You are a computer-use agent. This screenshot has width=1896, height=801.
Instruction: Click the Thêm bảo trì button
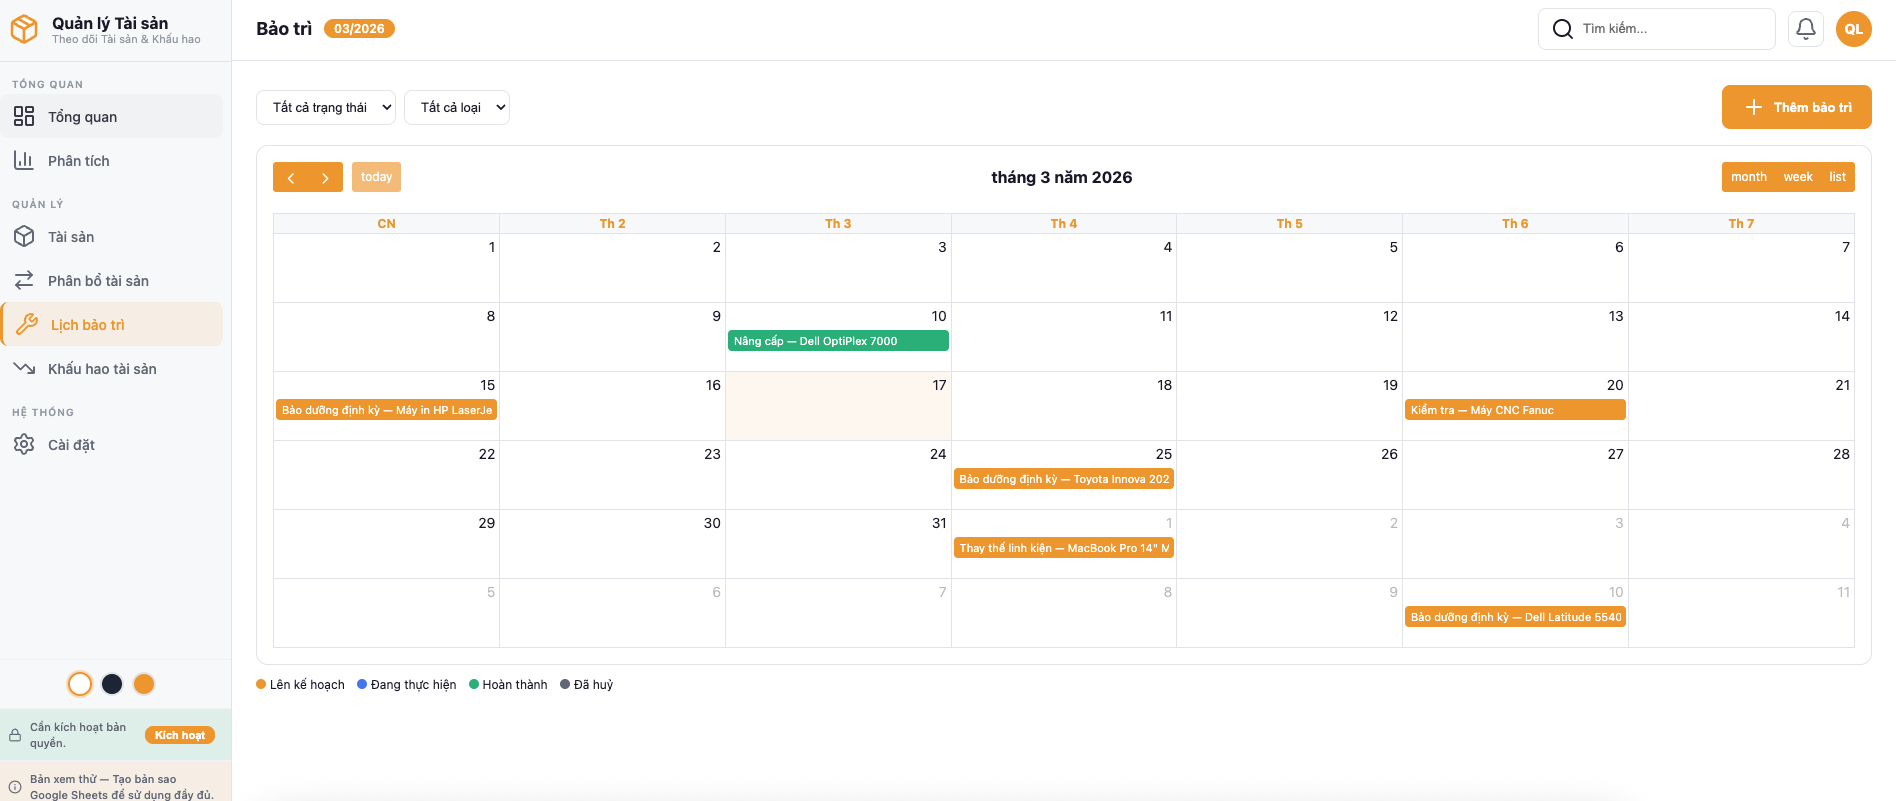1796,107
